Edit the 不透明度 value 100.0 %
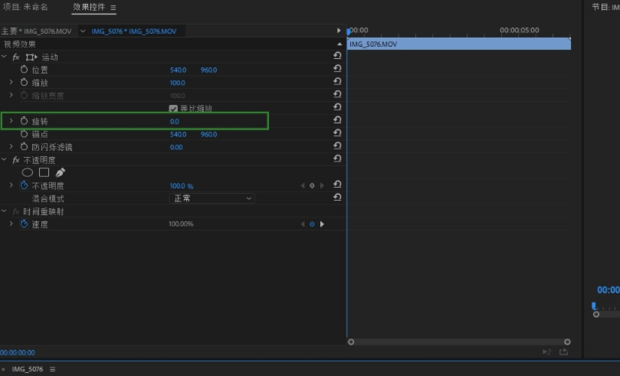The image size is (620, 376). coord(181,186)
